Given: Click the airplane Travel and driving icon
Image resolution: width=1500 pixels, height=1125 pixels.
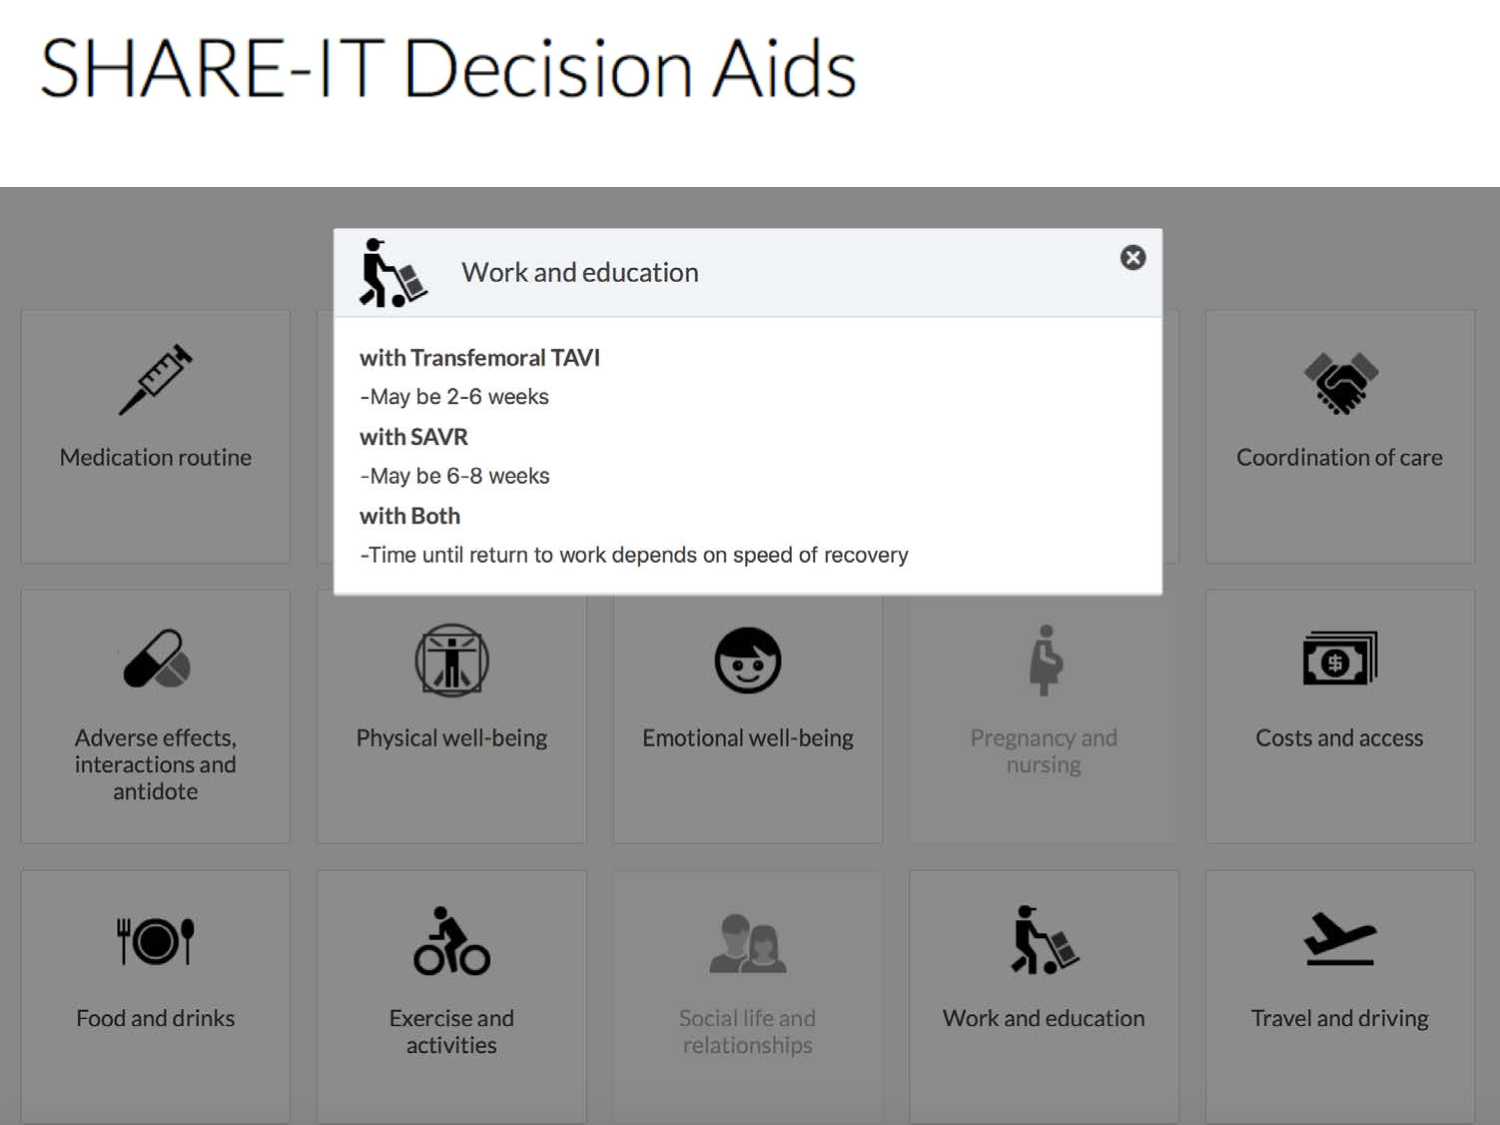Looking at the screenshot, I should coord(1340,940).
